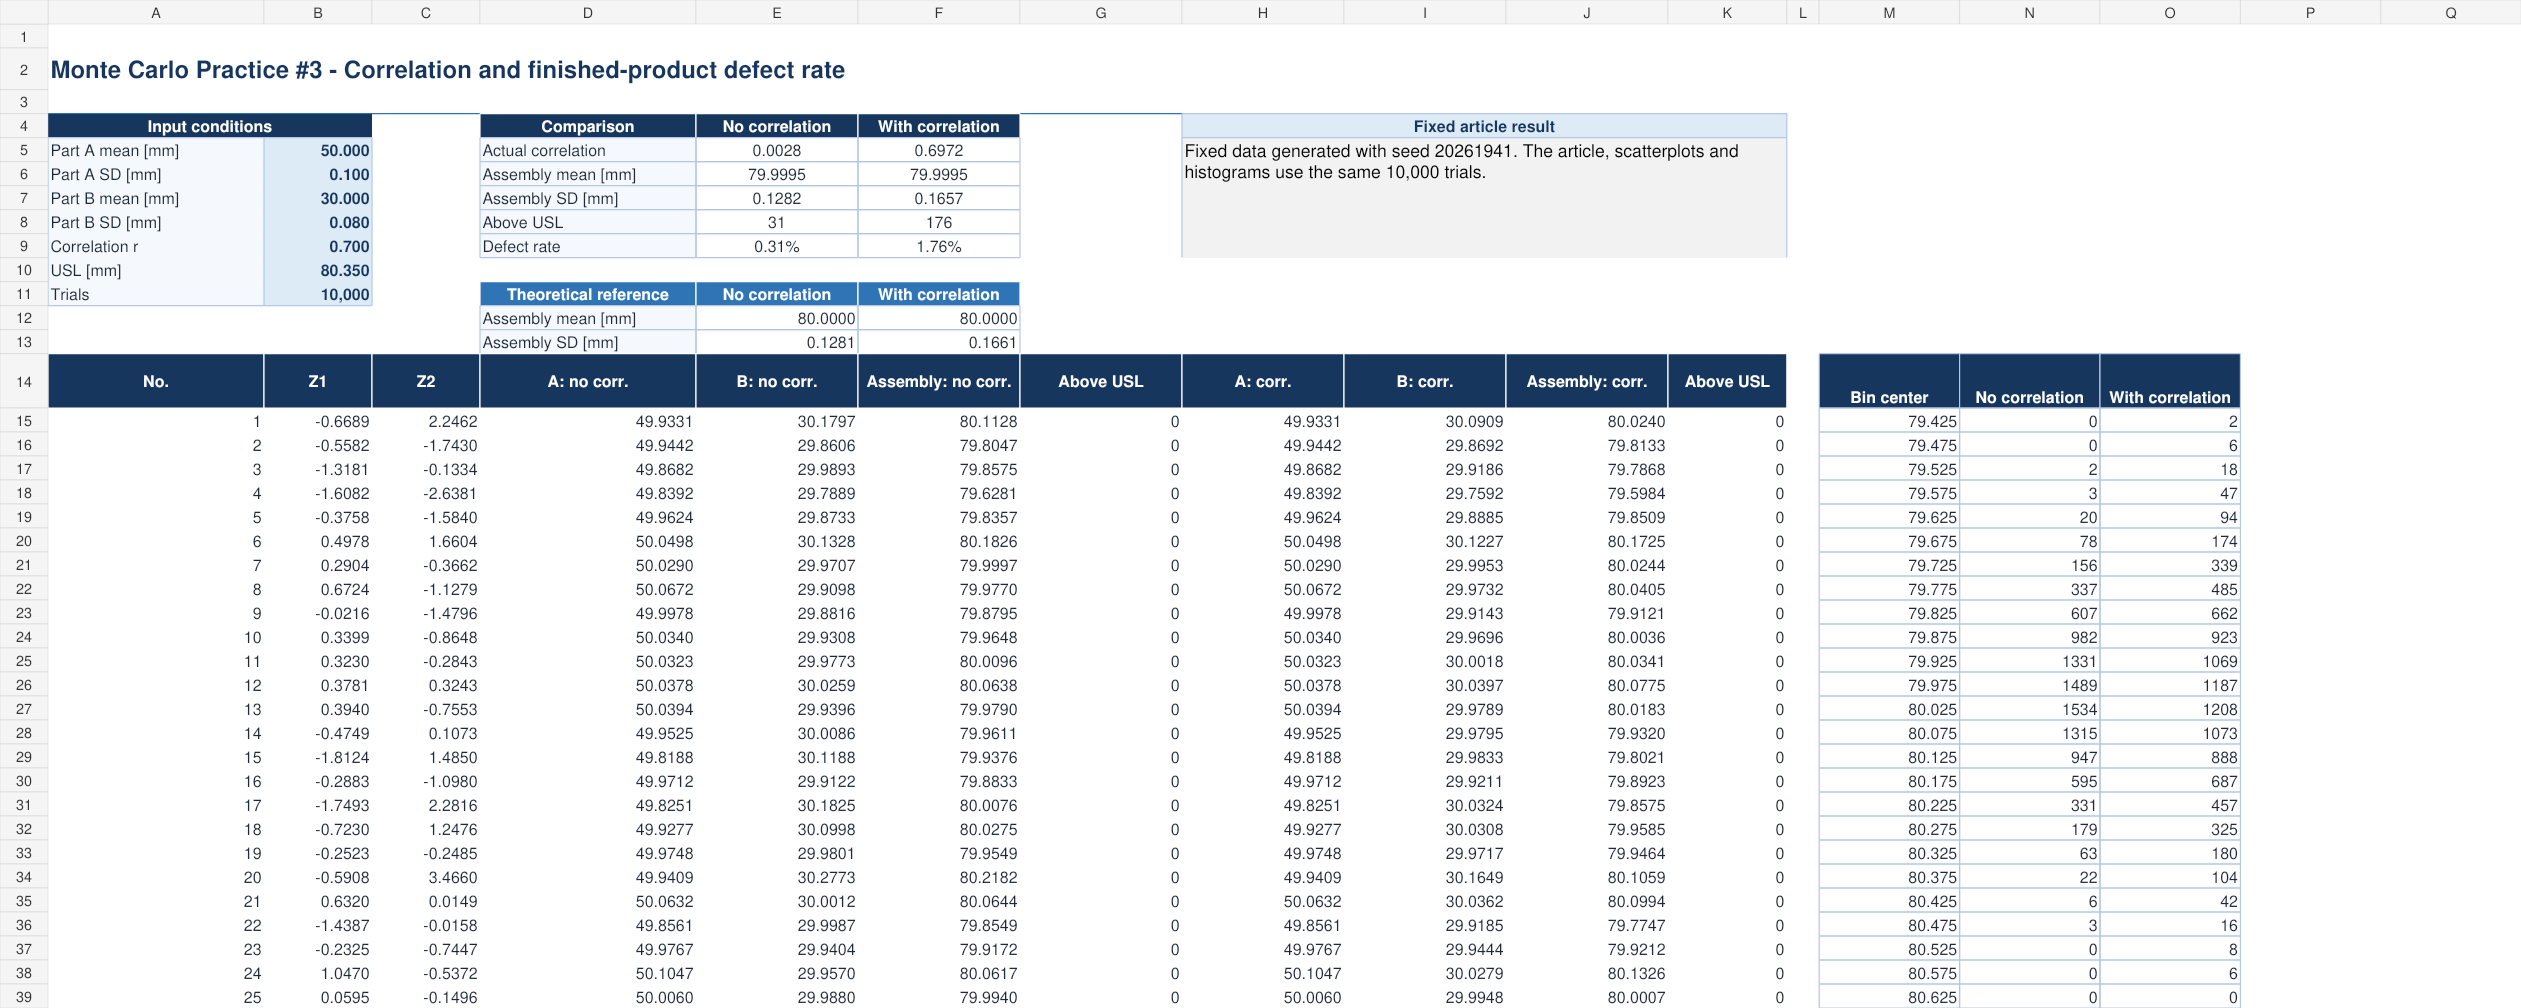The width and height of the screenshot is (2521, 1008).
Task: Click the Assembly: no corr. header
Action: tap(938, 381)
